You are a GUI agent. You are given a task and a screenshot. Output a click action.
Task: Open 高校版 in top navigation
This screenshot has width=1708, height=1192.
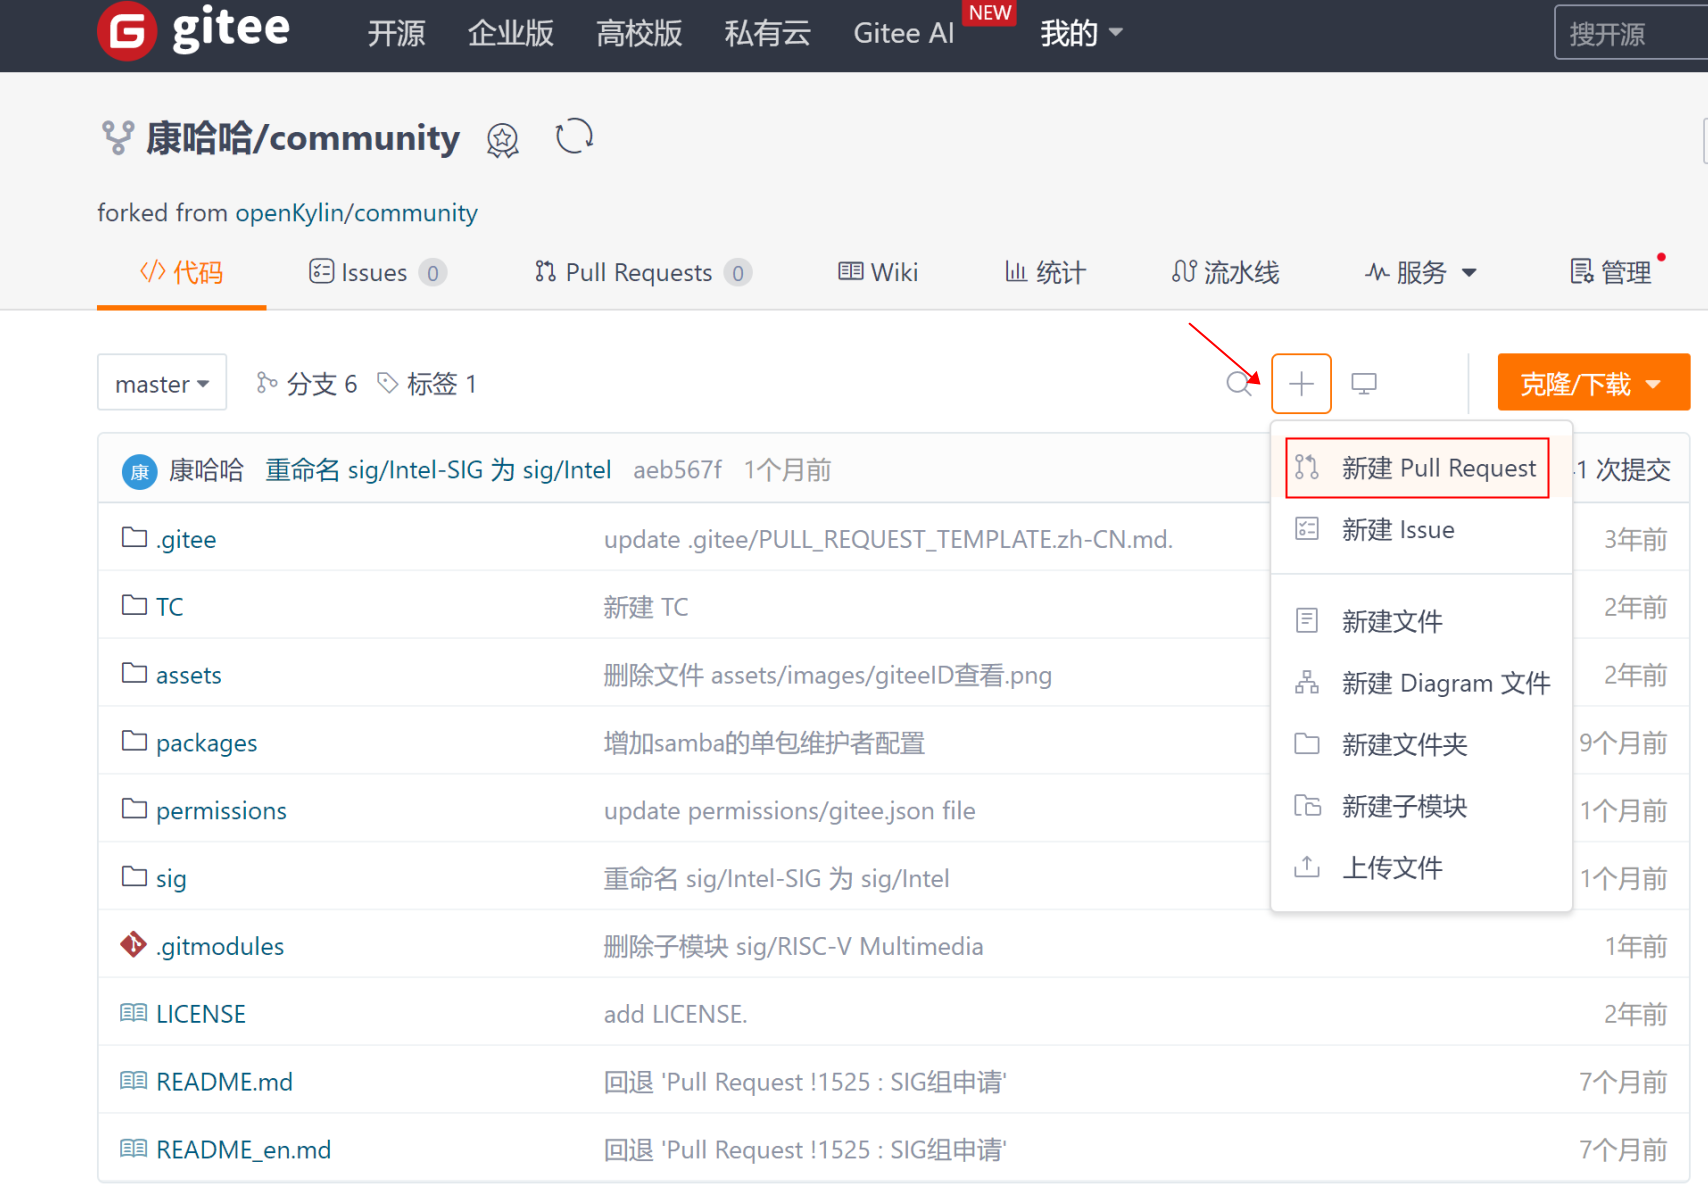639,33
